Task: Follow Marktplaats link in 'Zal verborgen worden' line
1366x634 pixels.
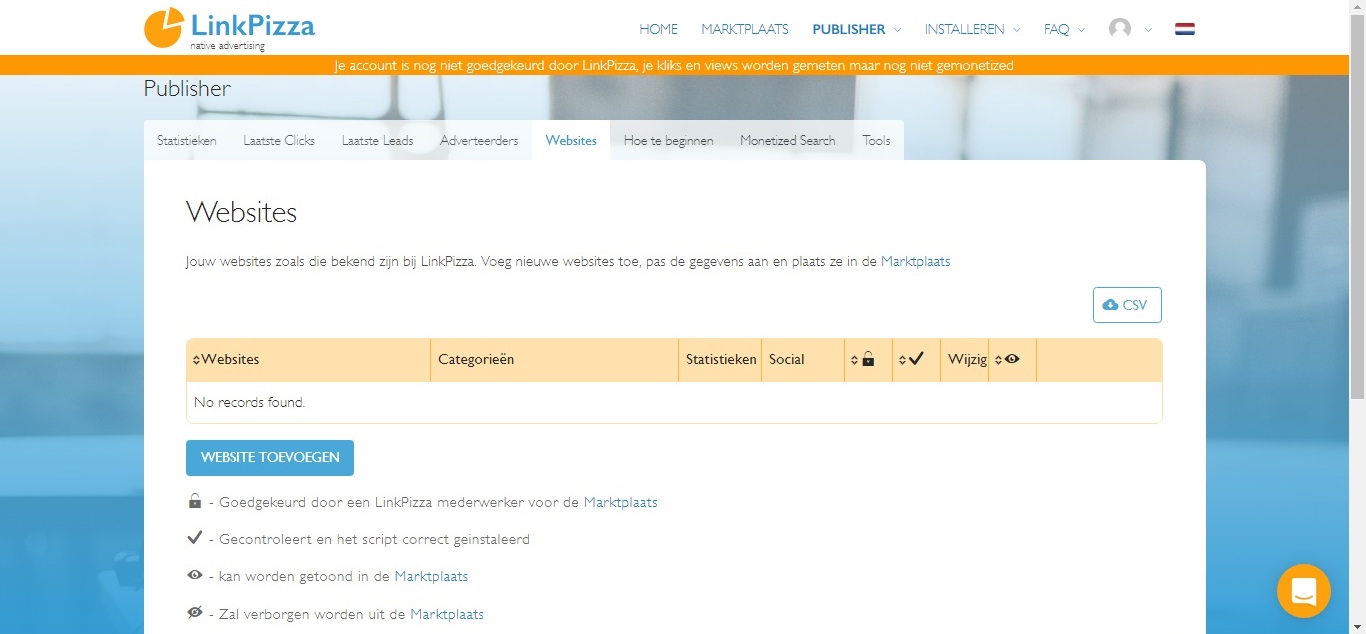Action: pos(447,614)
